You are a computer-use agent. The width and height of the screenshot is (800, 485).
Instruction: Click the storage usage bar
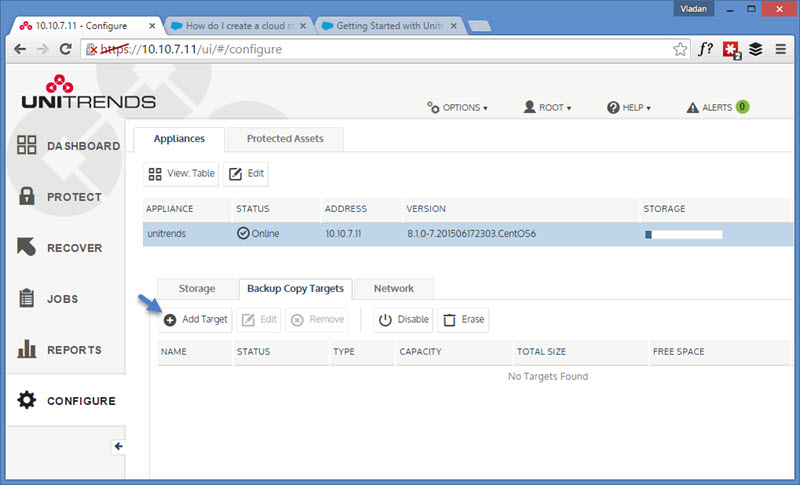tap(684, 235)
